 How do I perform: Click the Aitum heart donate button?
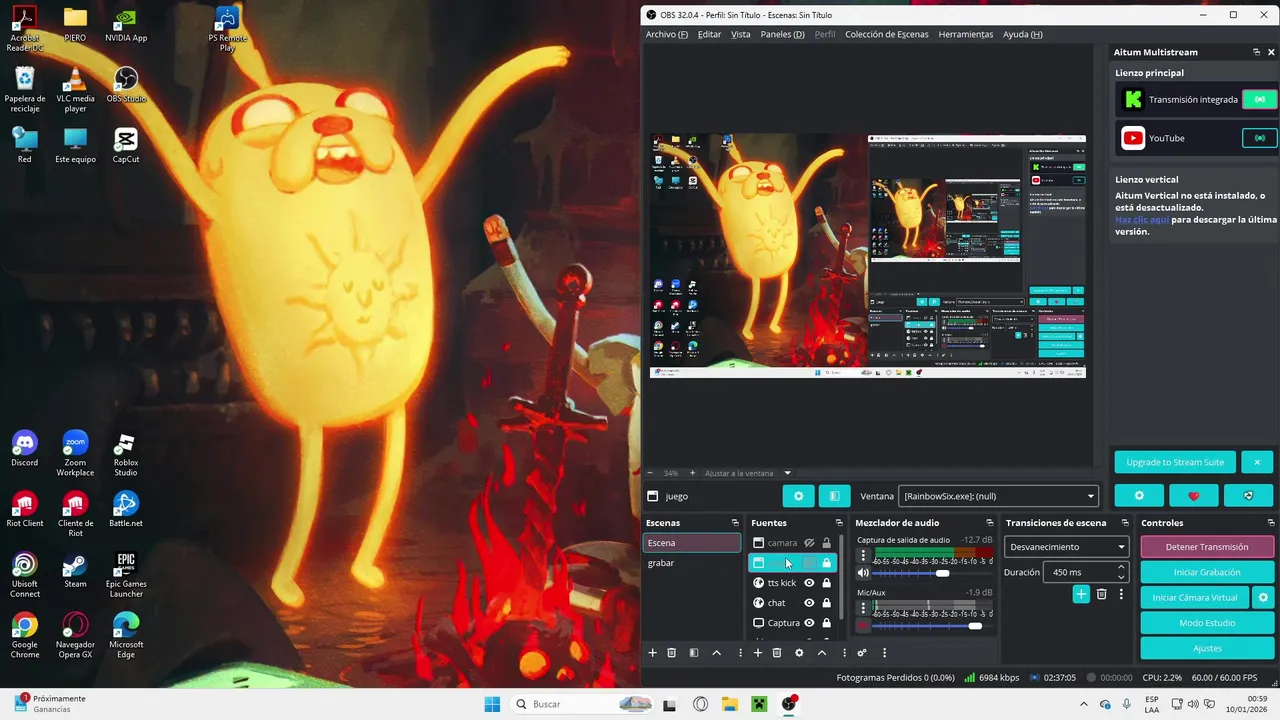click(1194, 495)
